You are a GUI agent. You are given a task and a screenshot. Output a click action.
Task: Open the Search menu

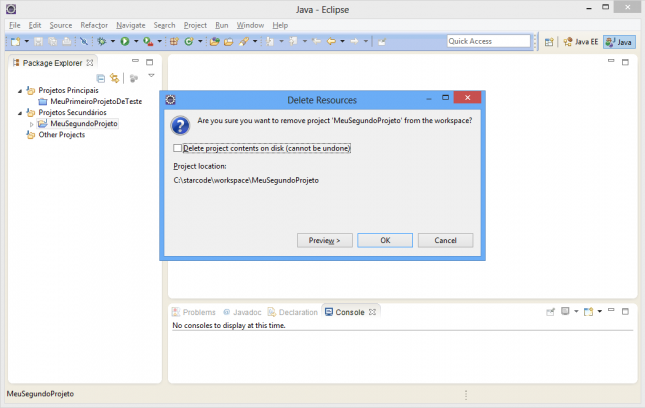pos(165,26)
